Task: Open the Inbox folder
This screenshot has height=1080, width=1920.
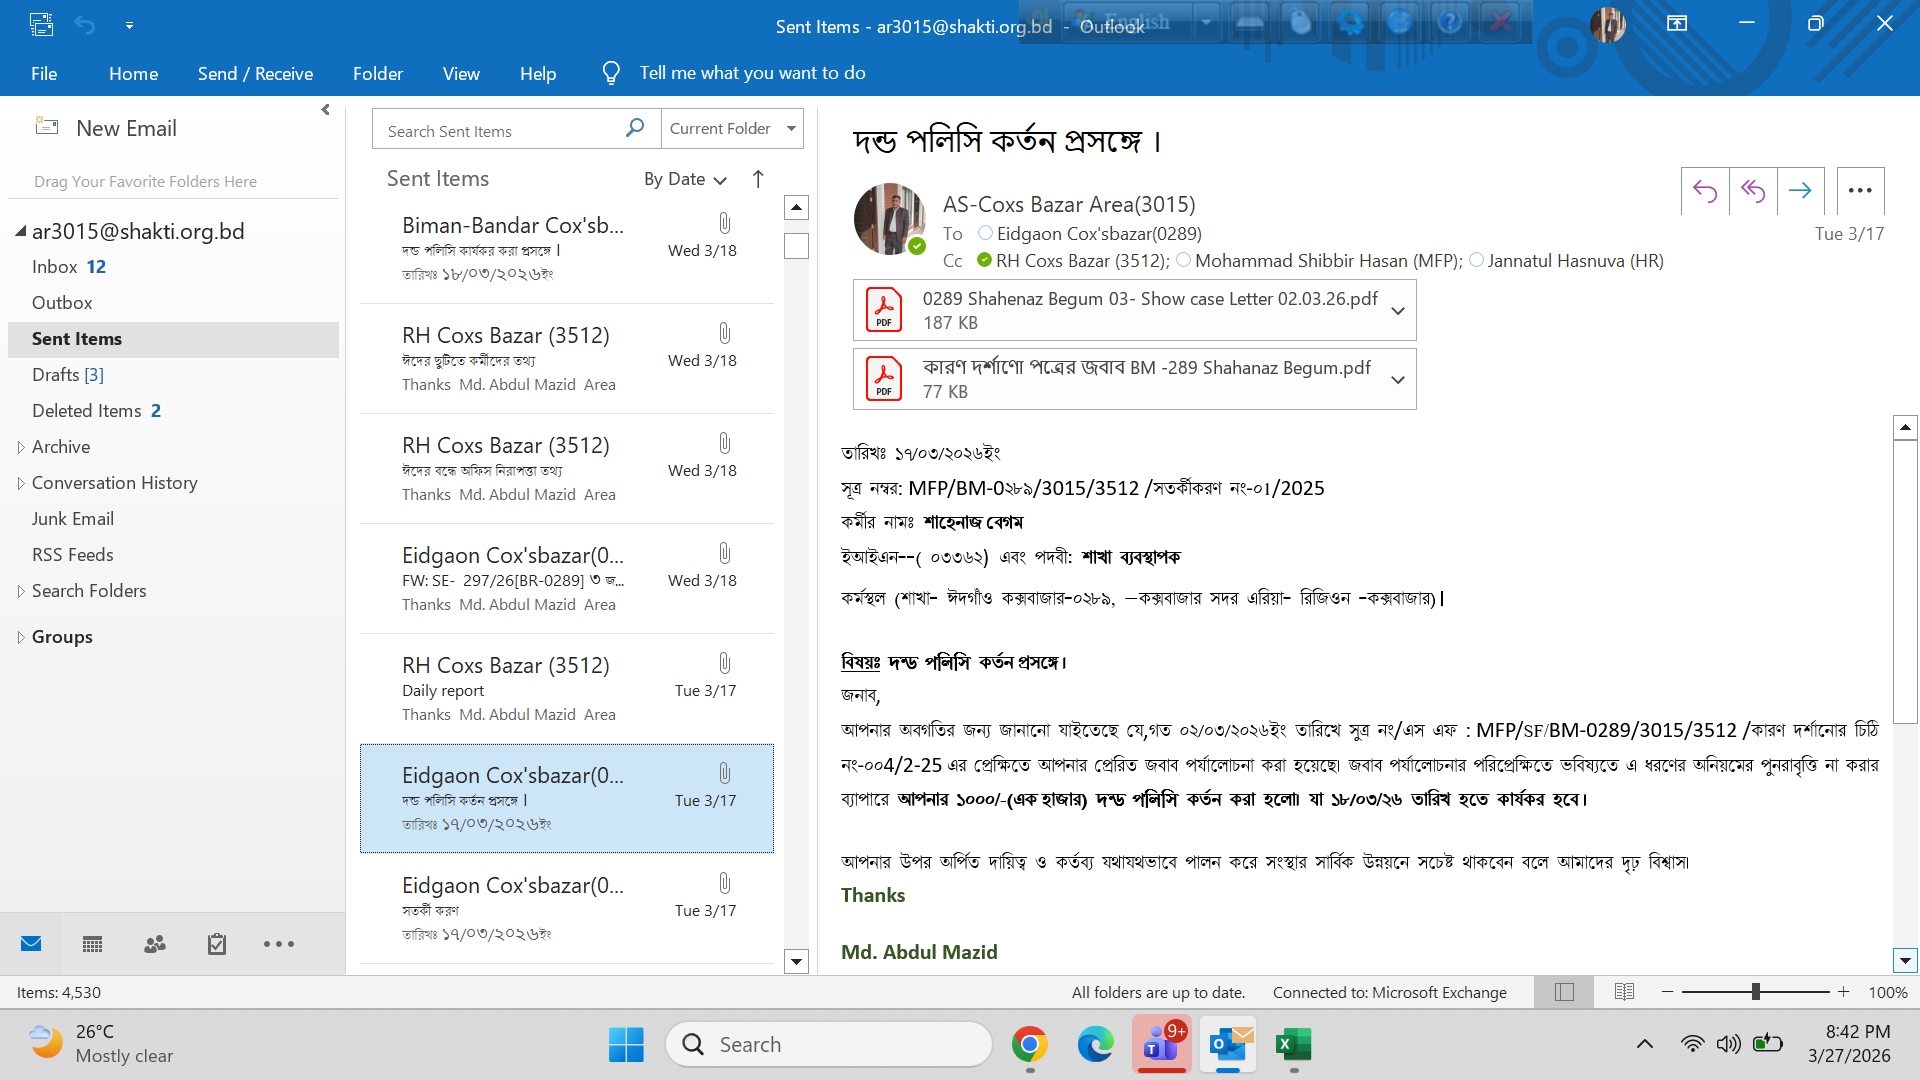Action: pos(55,267)
